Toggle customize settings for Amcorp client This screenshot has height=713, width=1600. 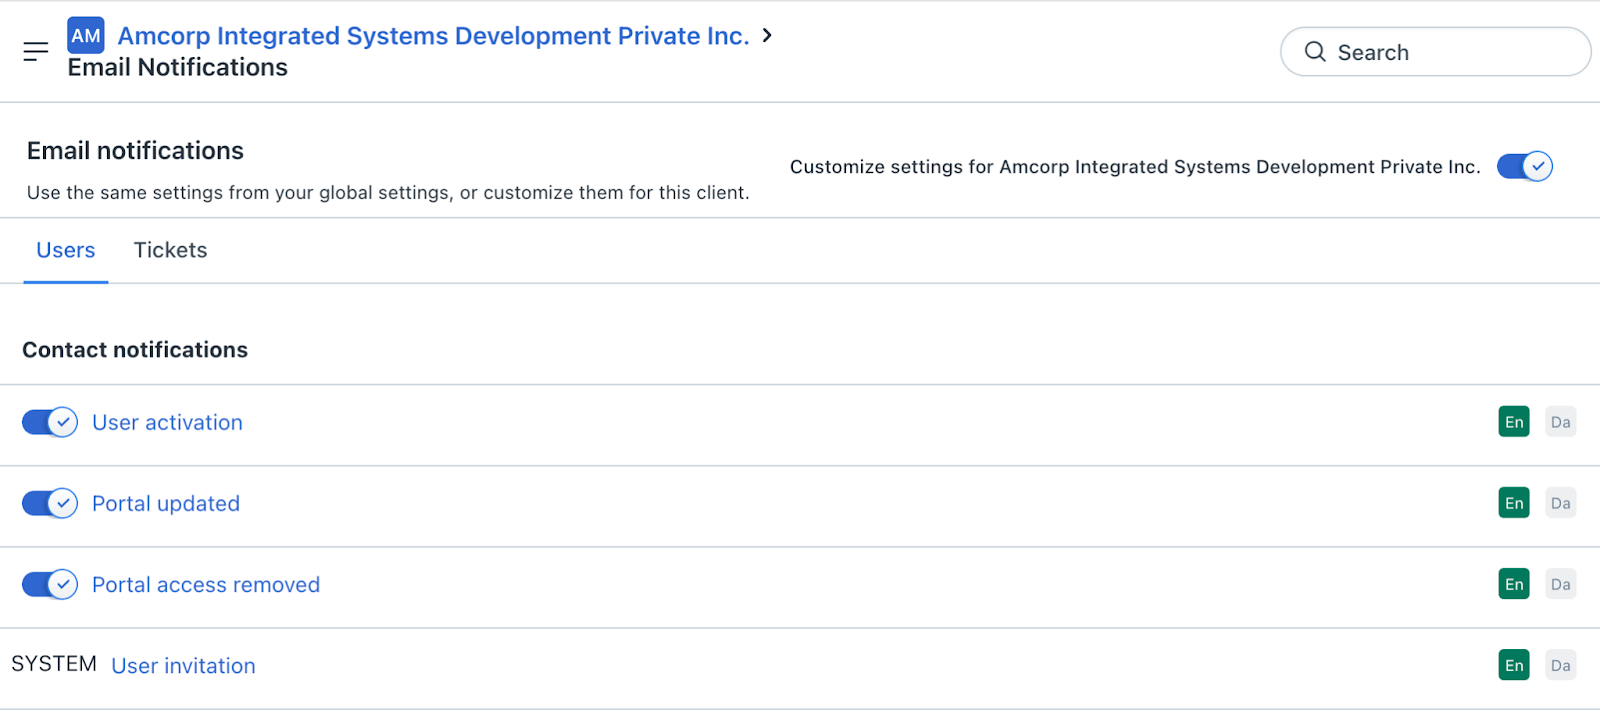pos(1524,167)
